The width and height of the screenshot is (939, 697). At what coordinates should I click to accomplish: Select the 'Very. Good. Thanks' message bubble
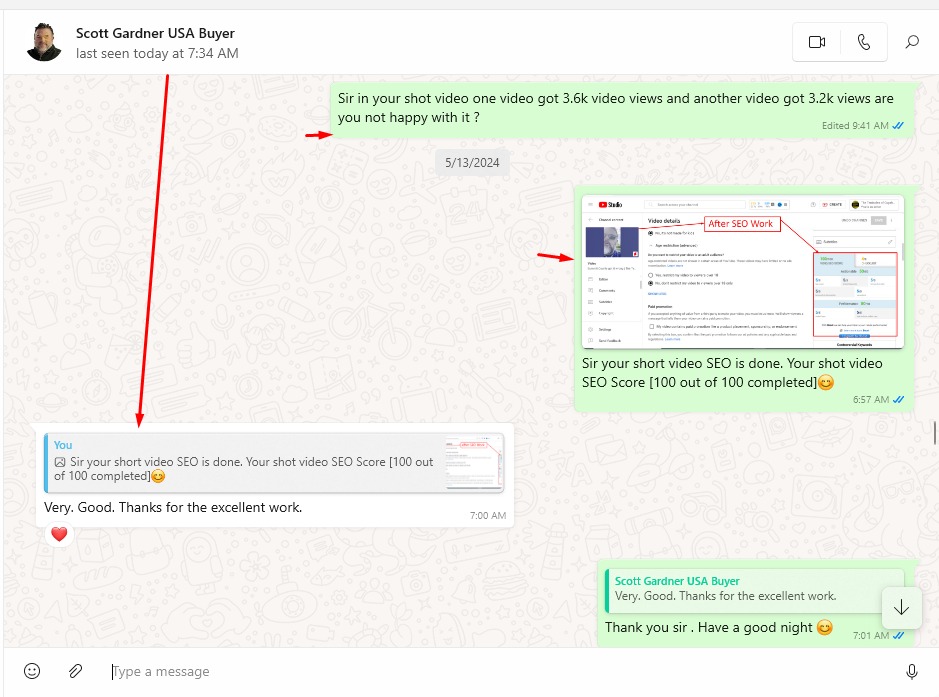(x=173, y=508)
